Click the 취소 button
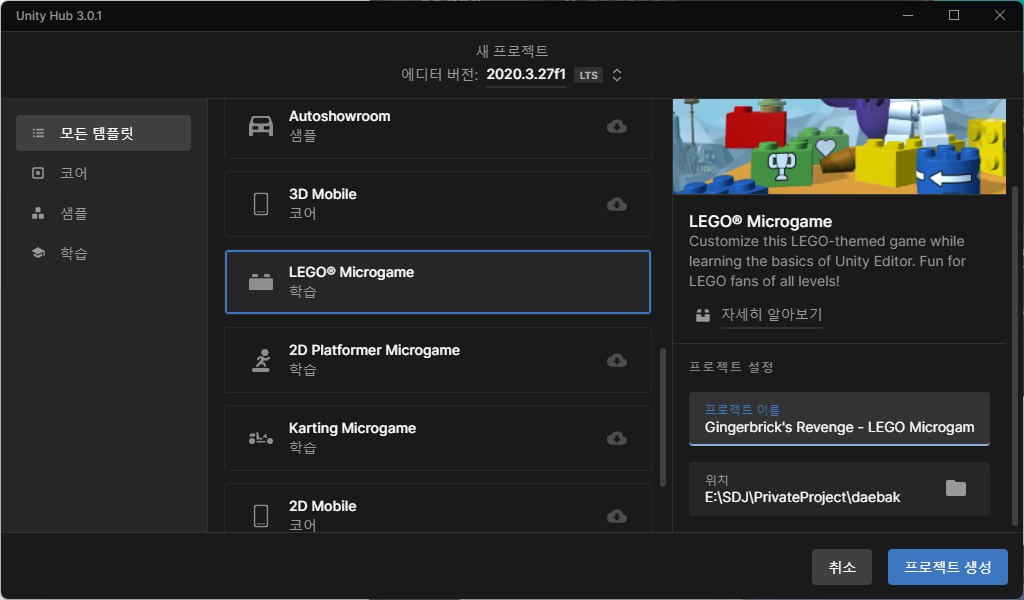The width and height of the screenshot is (1024, 600). [x=842, y=567]
